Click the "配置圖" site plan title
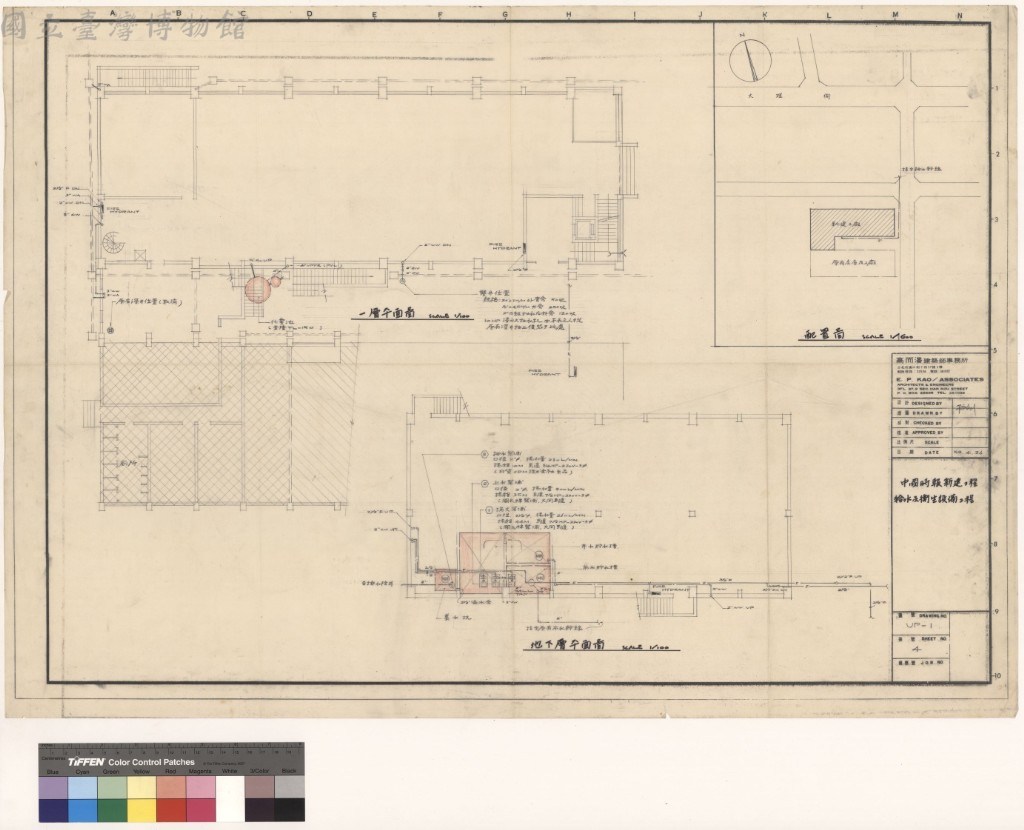 pyautogui.click(x=824, y=334)
